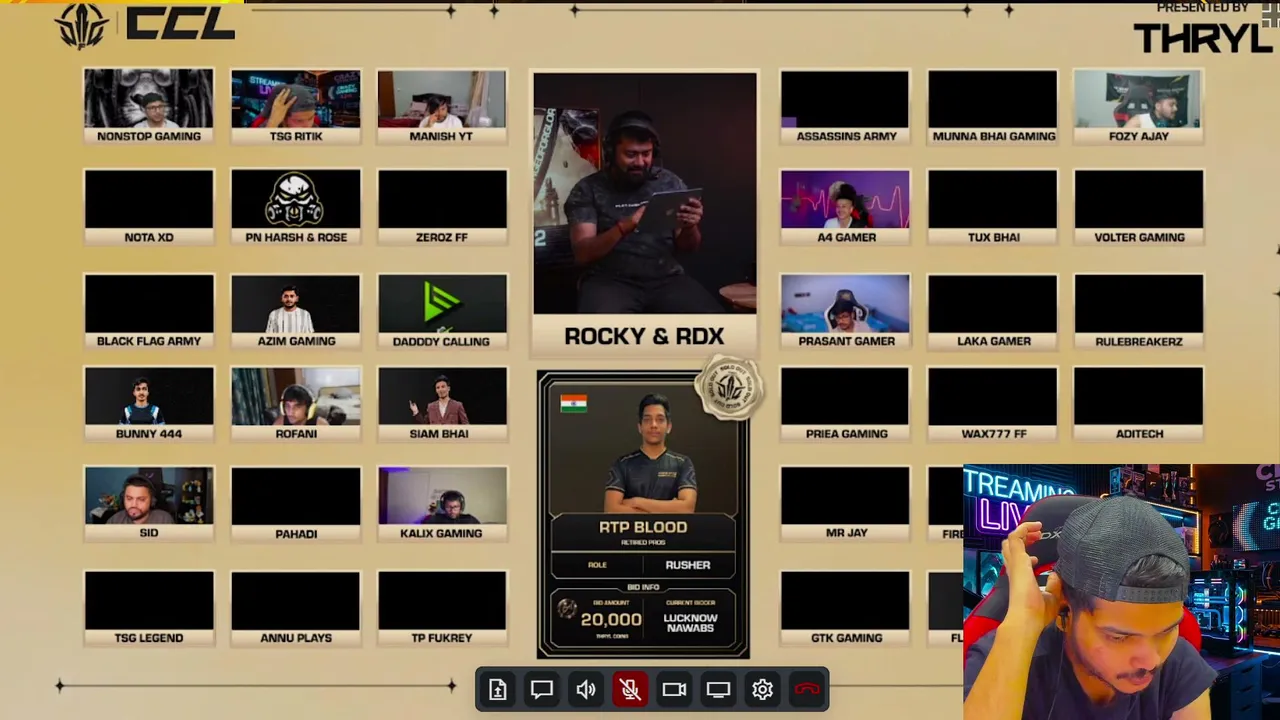The height and width of the screenshot is (720, 1280).
Task: Select the ROFANI video tile
Action: (296, 404)
